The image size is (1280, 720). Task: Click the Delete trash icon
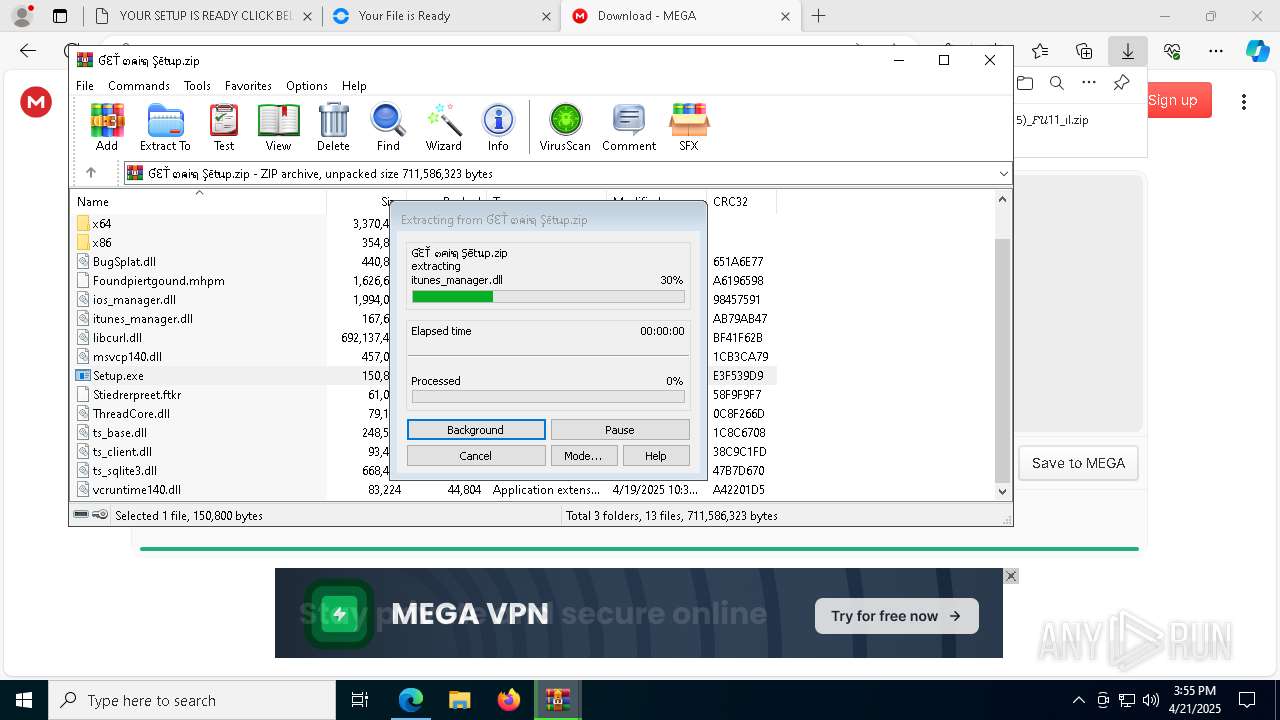click(x=333, y=127)
